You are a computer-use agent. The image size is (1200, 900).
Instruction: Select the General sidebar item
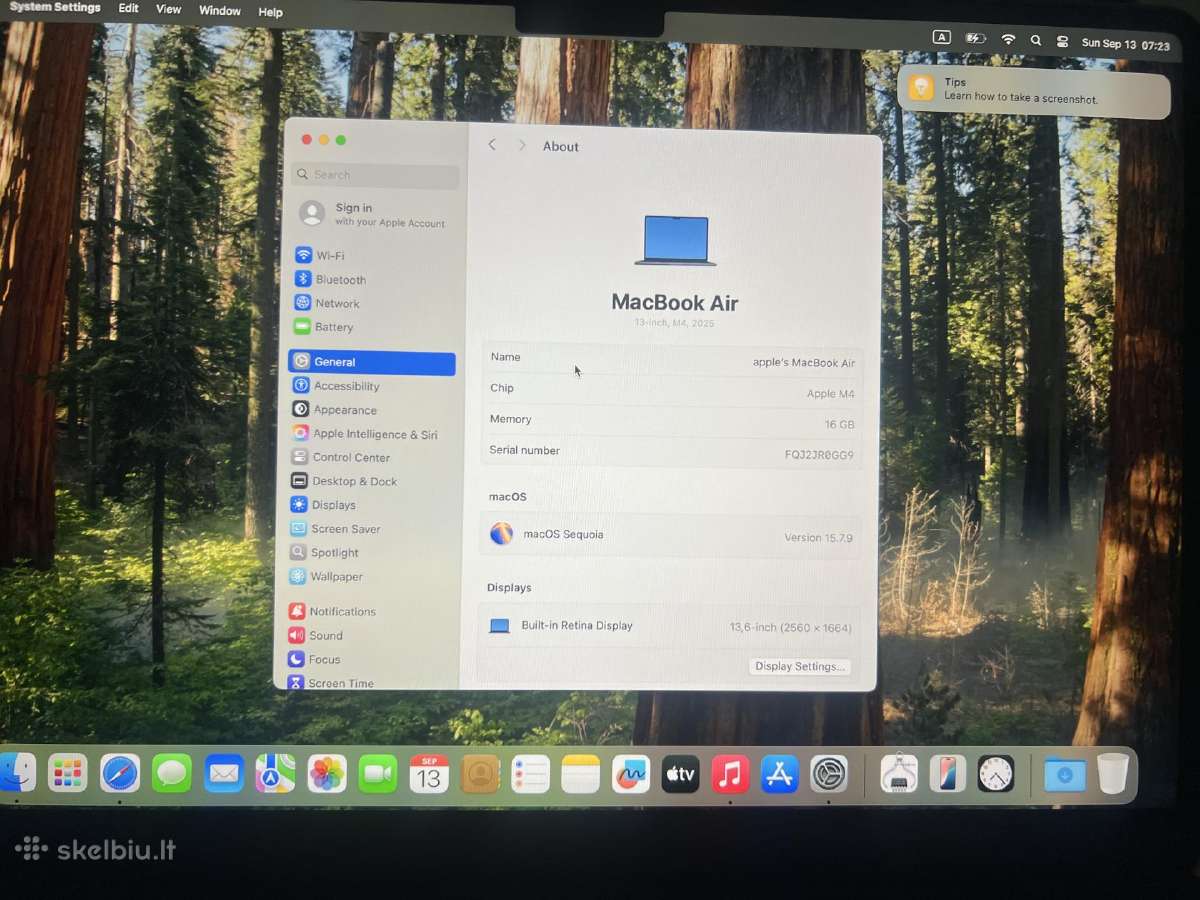pyautogui.click(x=371, y=362)
